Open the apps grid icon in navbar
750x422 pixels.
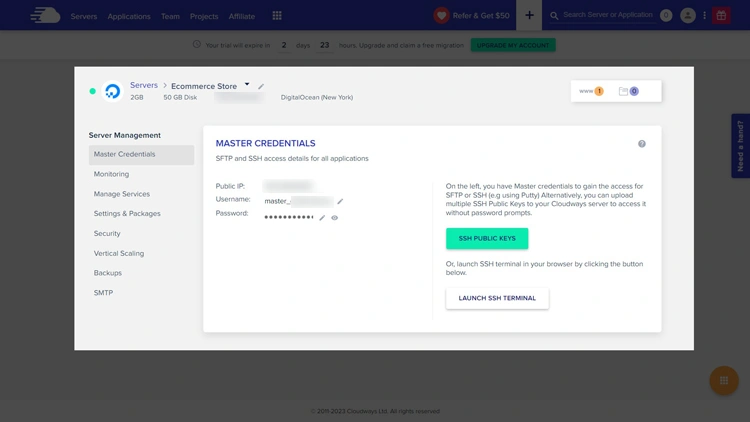coord(277,16)
